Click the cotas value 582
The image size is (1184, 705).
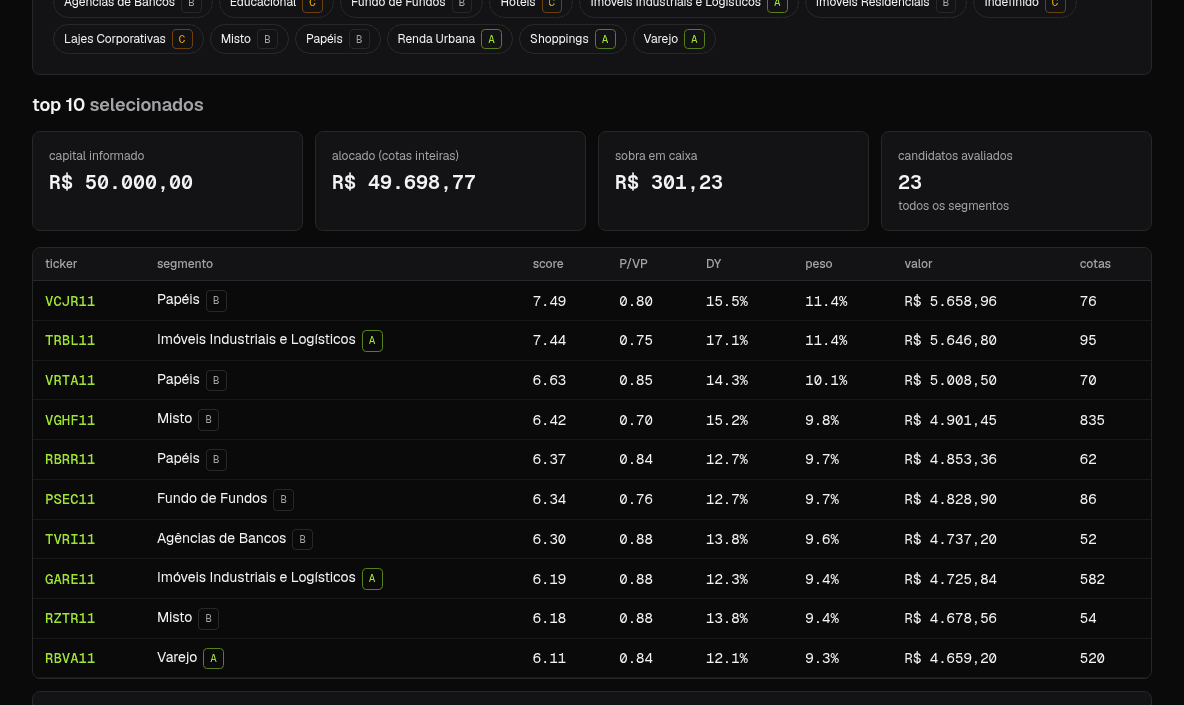click(1092, 580)
